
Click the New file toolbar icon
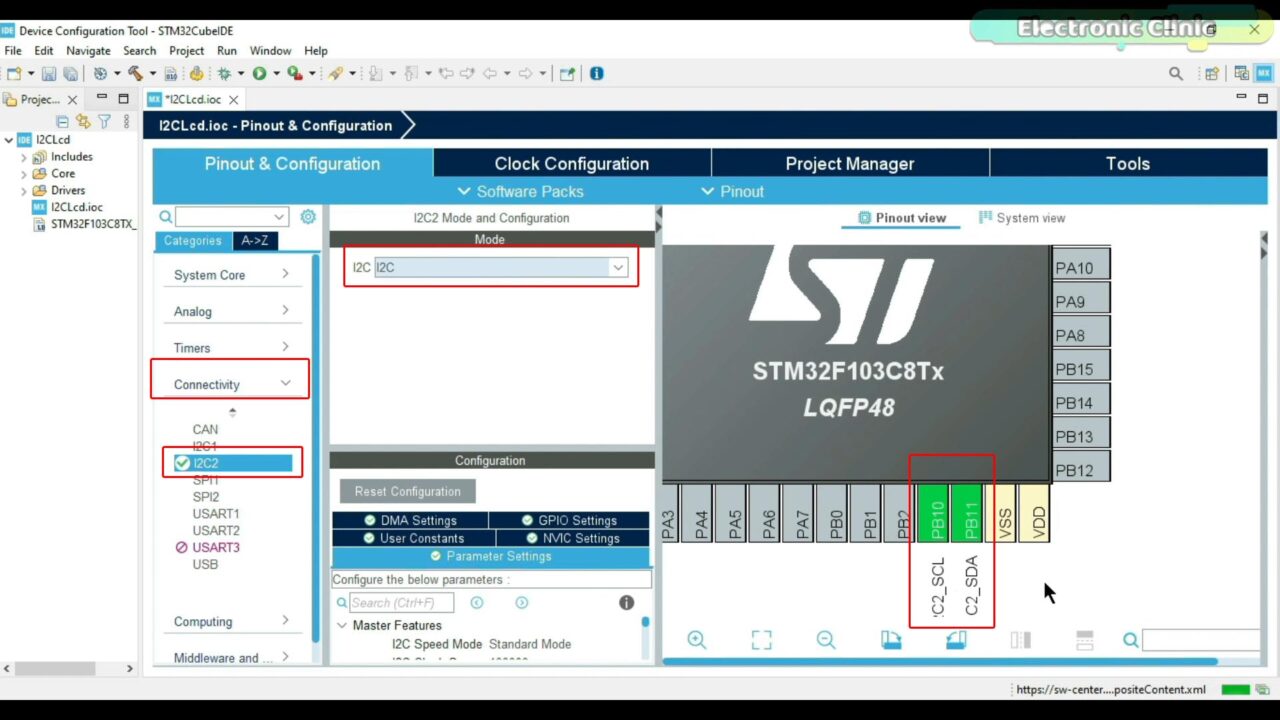14,73
